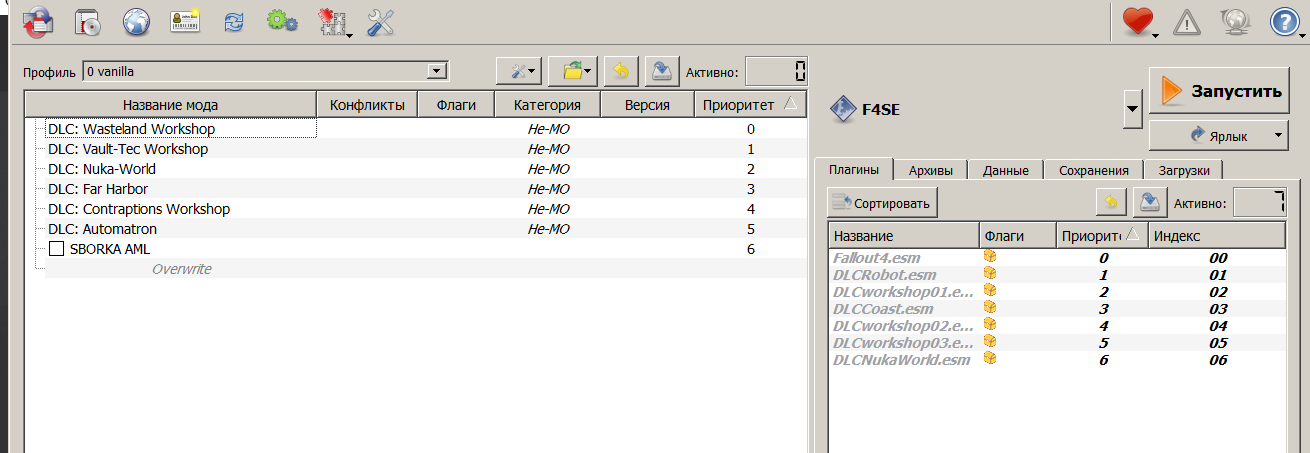Click the red heart endorse icon
Screen dimensions: 1310x453
(1137, 21)
